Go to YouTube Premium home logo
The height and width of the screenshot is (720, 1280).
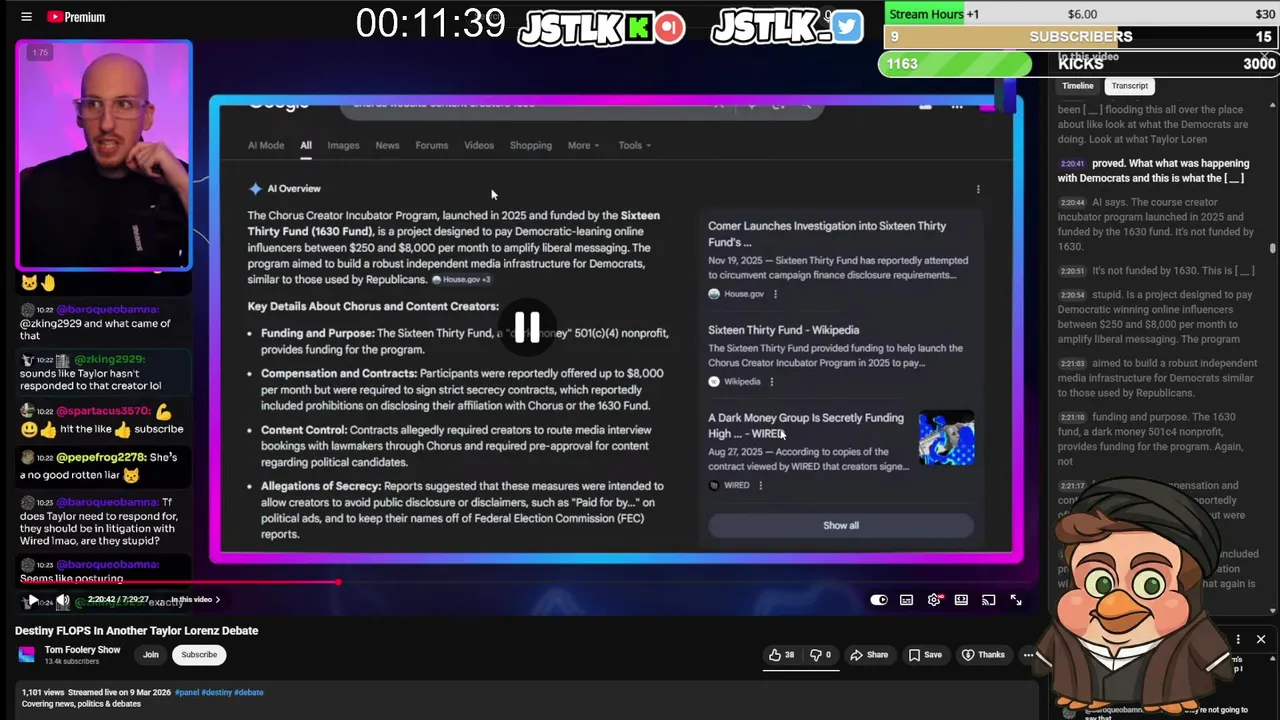coord(76,17)
